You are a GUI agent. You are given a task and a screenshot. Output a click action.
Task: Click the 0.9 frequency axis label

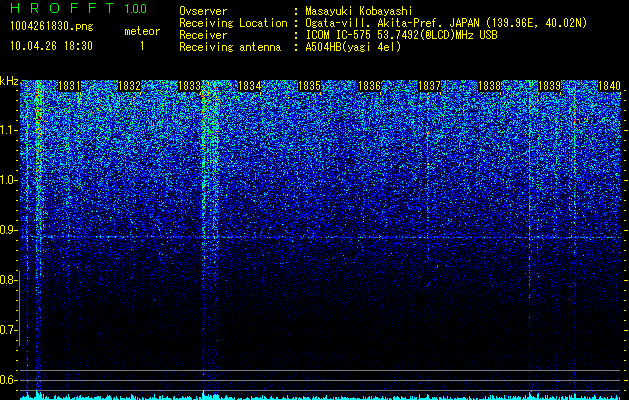point(7,230)
